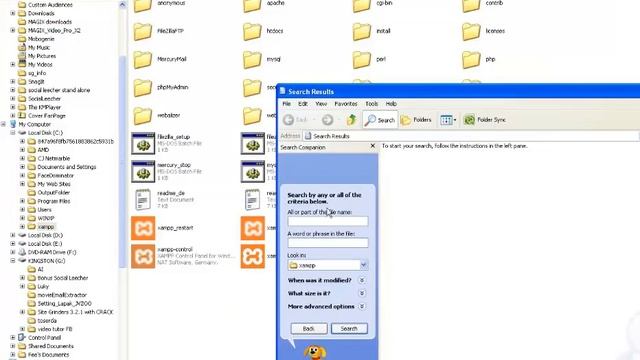Expand More advanced options

pyautogui.click(x=362, y=307)
